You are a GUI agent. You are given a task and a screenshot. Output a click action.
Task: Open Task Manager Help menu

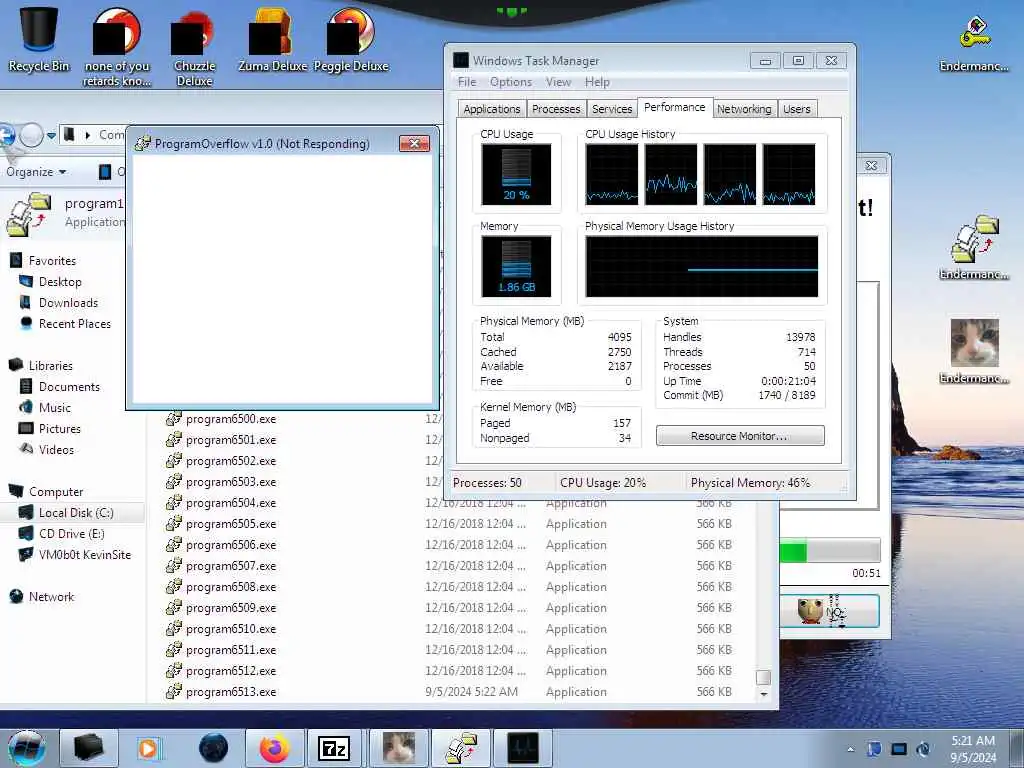pyautogui.click(x=597, y=82)
